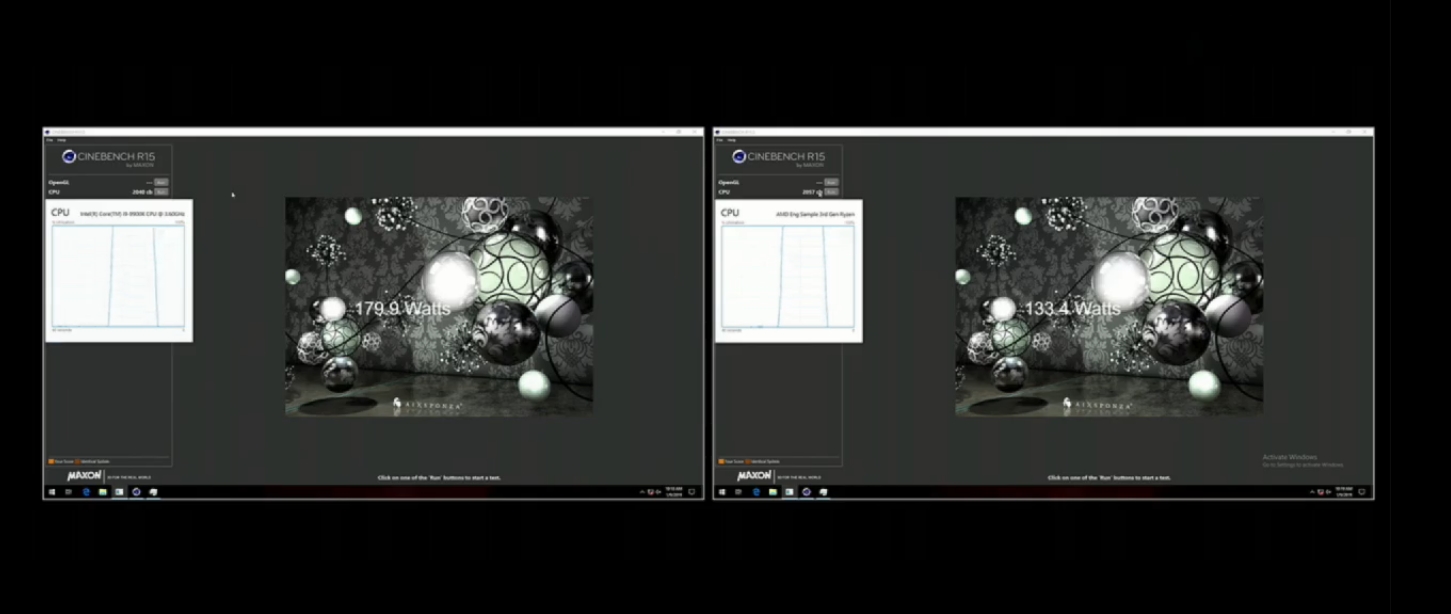Screen dimensions: 1451x614
Task: Click the OpenGL label in left window
Action: click(x=59, y=183)
